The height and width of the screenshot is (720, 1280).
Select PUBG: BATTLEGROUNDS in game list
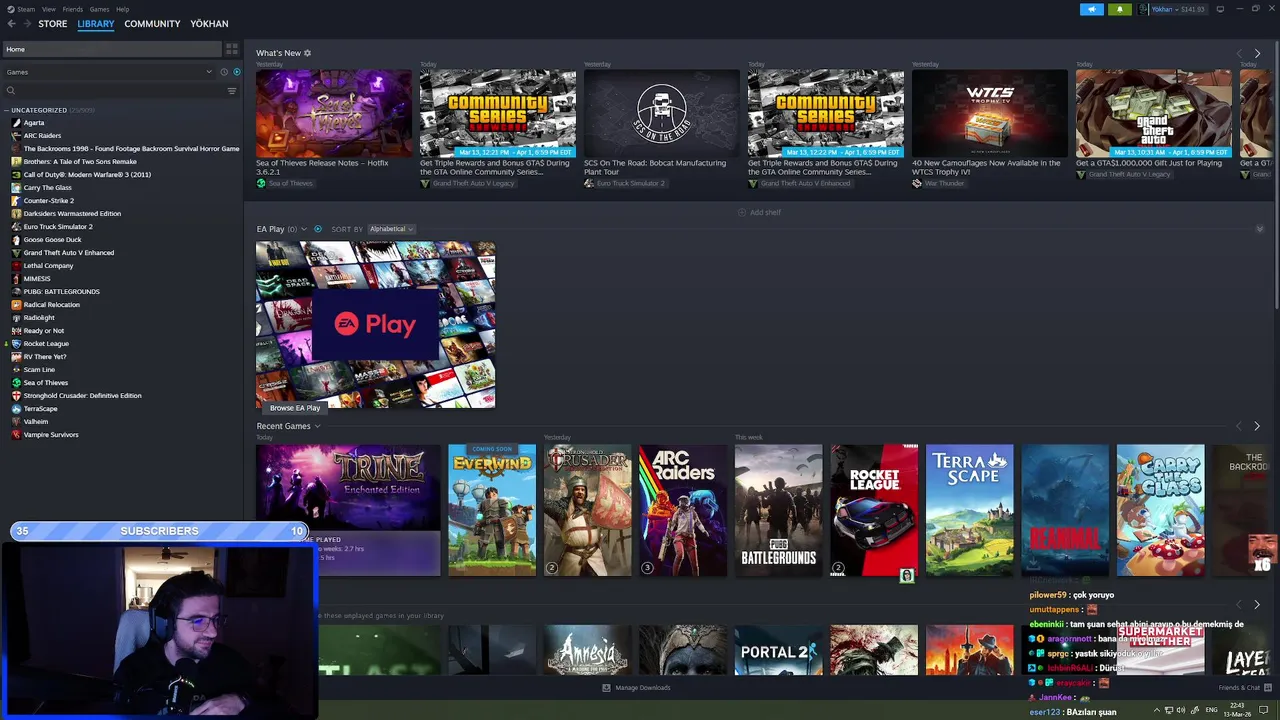tap(61, 291)
